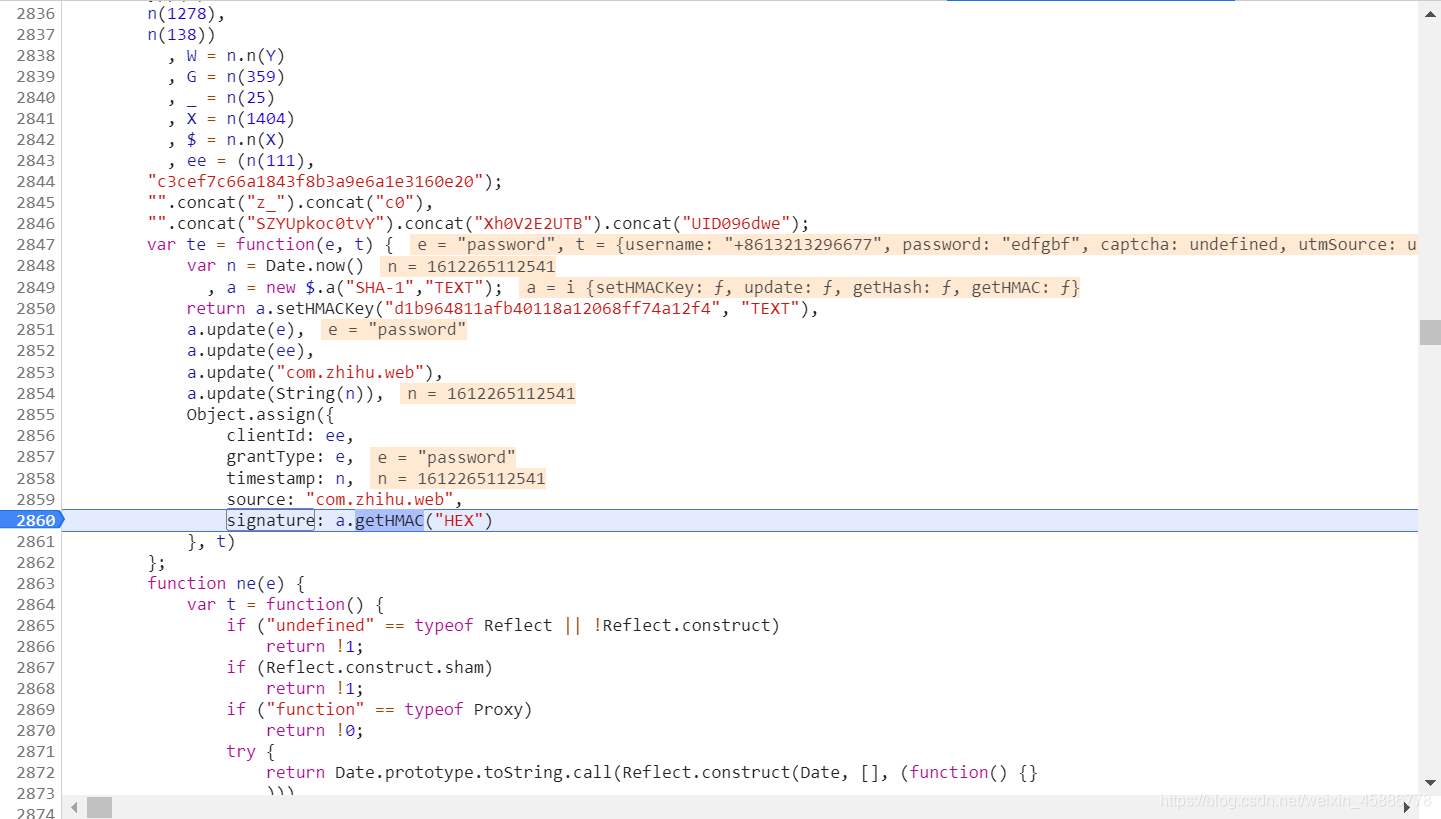Image resolution: width=1441 pixels, height=819 pixels.
Task: Click the signature property on line 2860
Action: (x=270, y=520)
